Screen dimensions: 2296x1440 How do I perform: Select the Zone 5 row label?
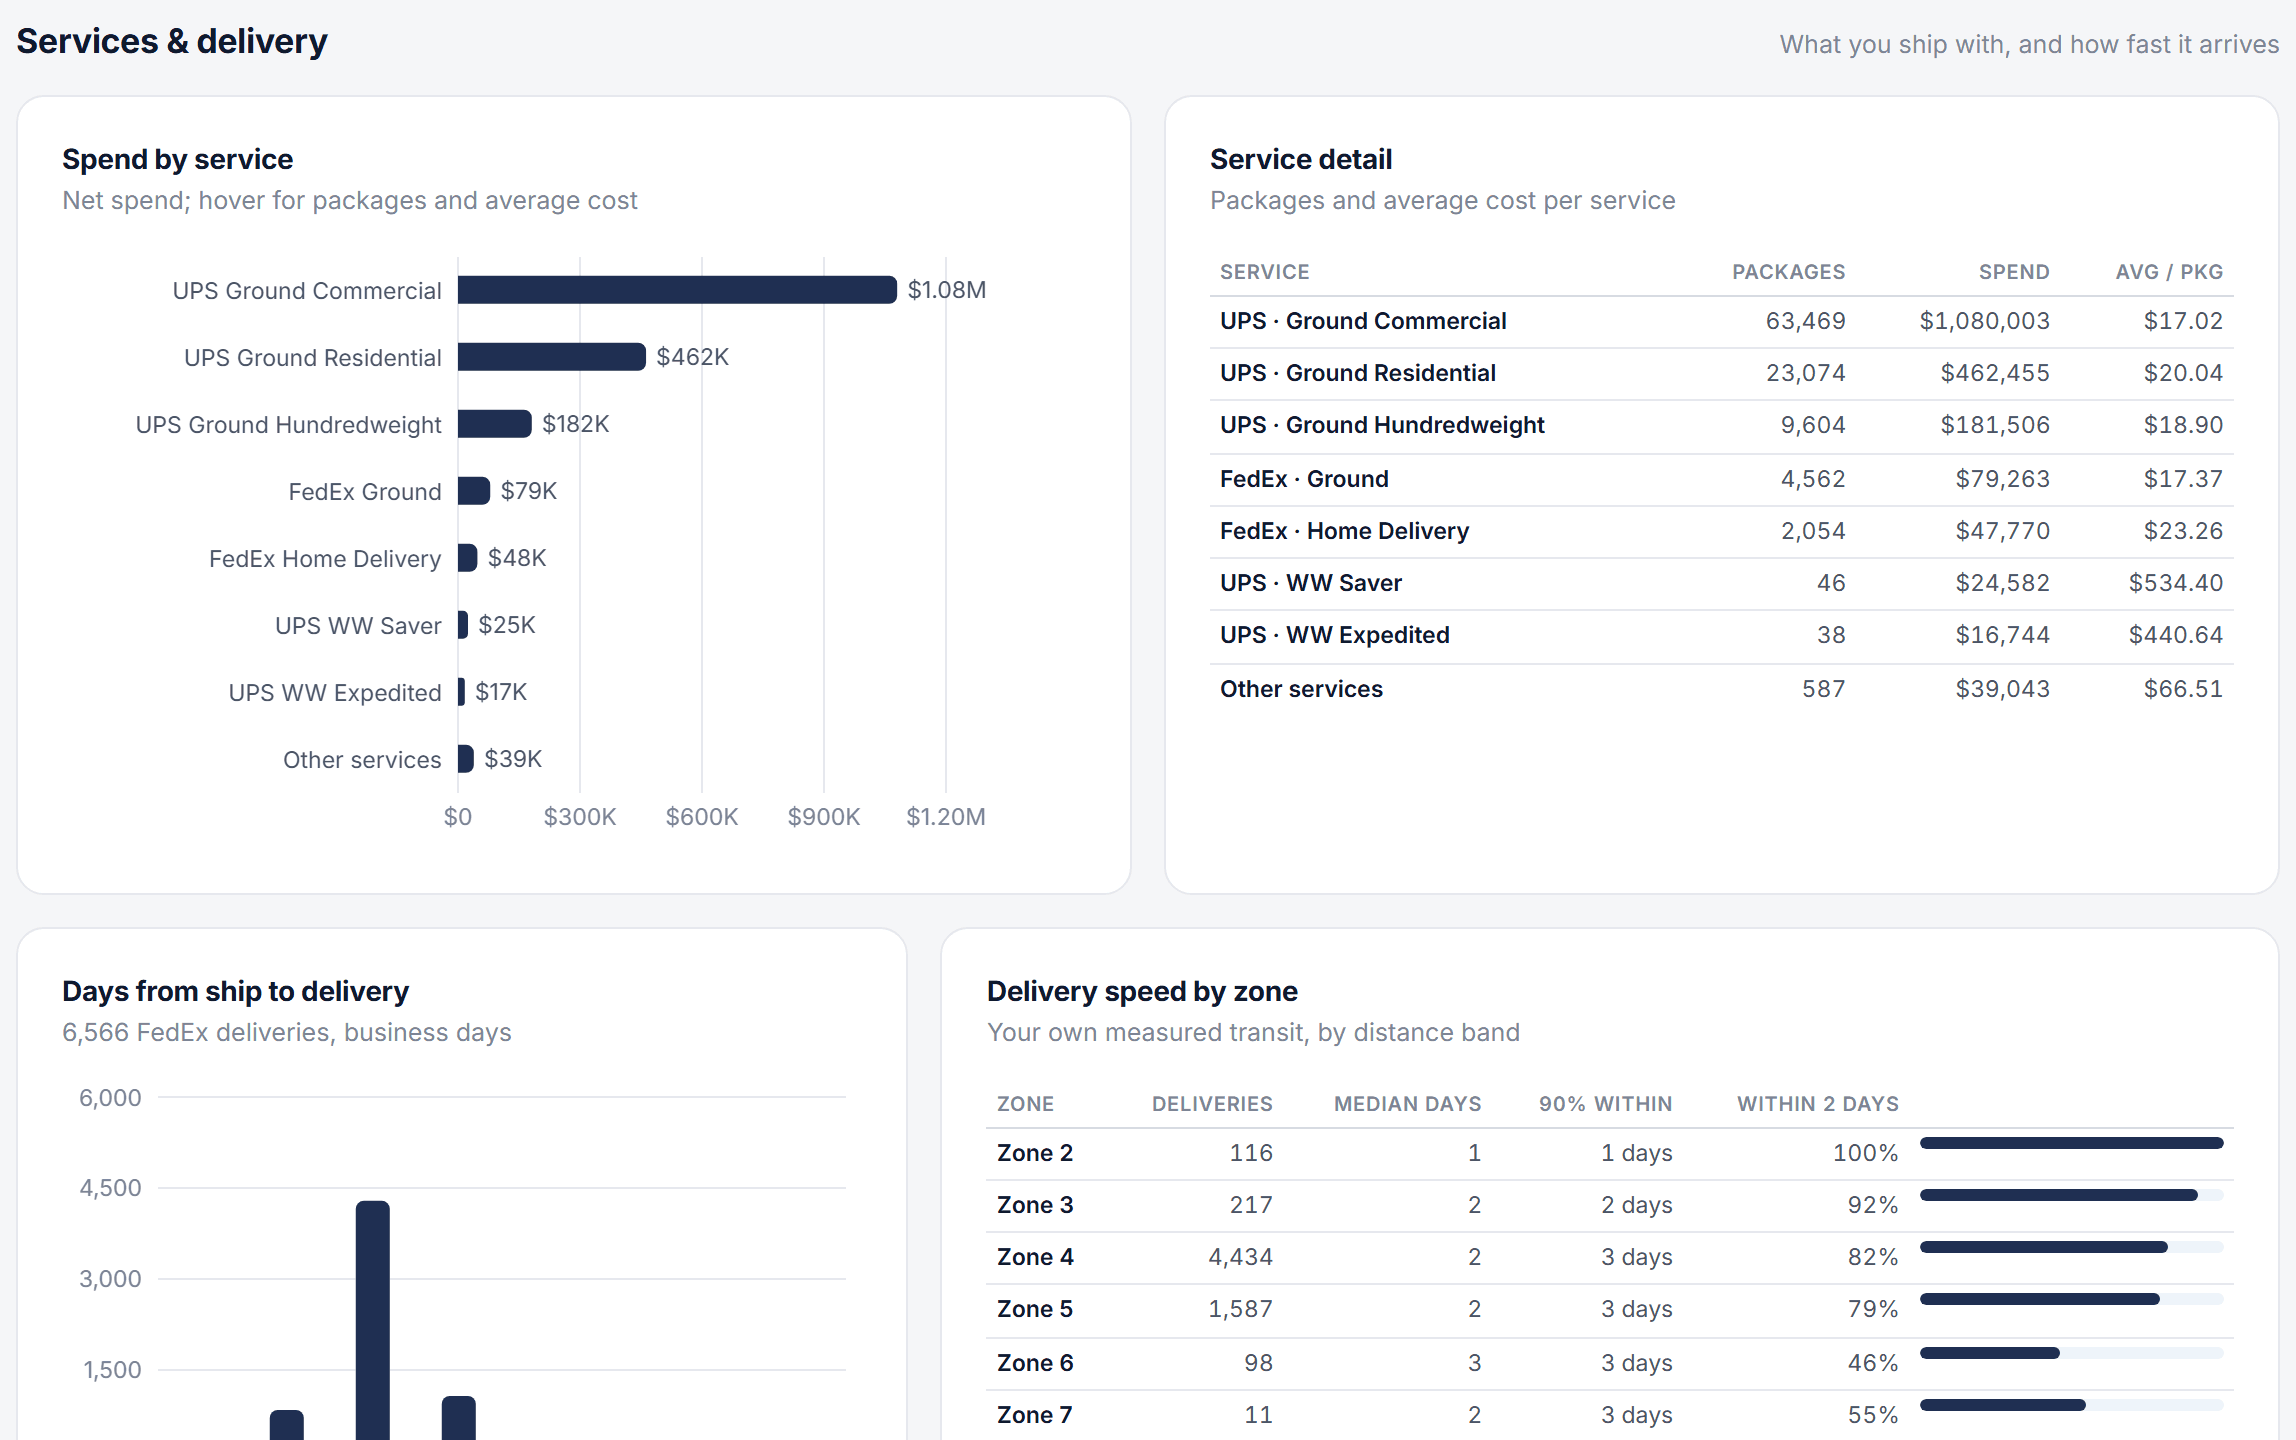(1034, 1309)
